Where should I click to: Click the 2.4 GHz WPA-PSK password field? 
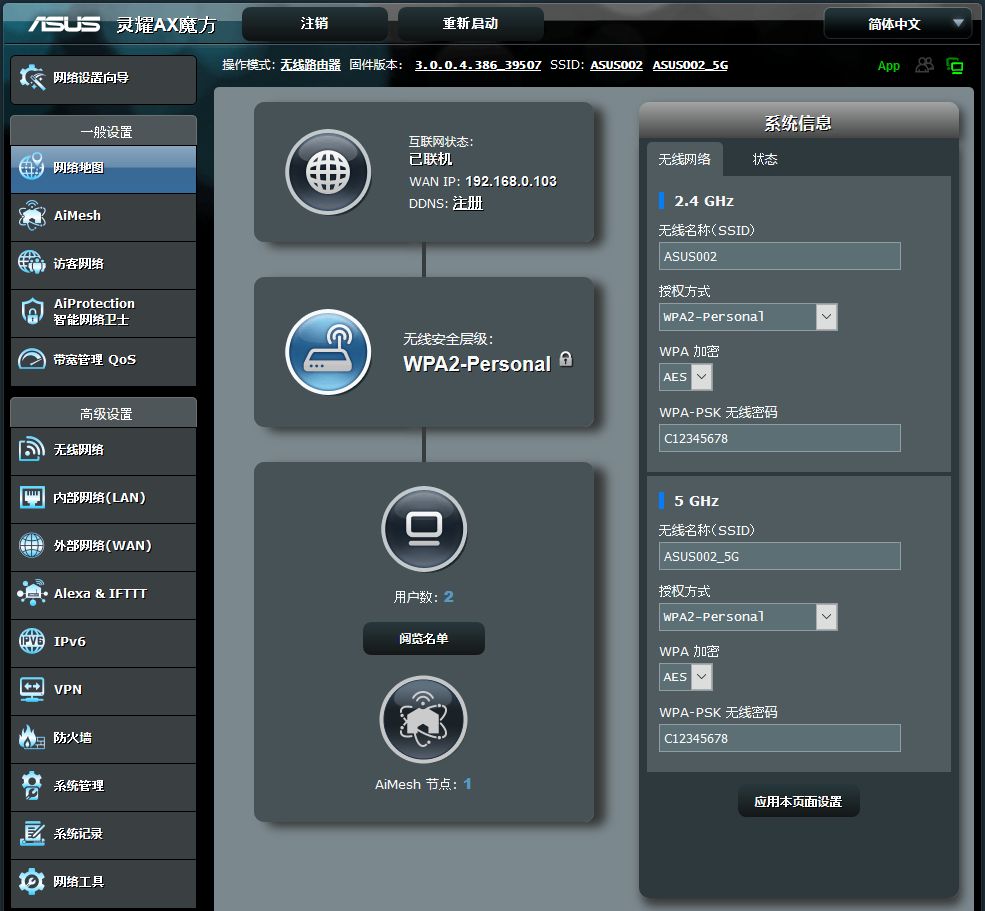(x=780, y=438)
